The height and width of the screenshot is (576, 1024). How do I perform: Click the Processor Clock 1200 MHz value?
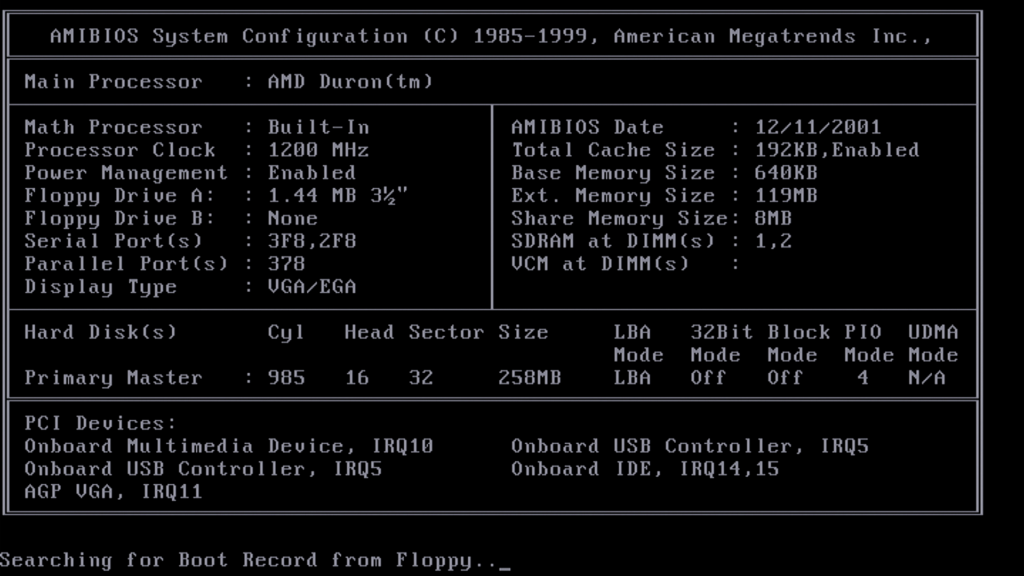pyautogui.click(x=318, y=150)
